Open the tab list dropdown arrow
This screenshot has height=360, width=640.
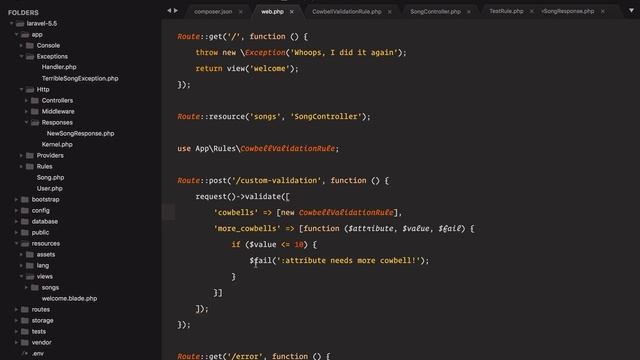tap(631, 11)
